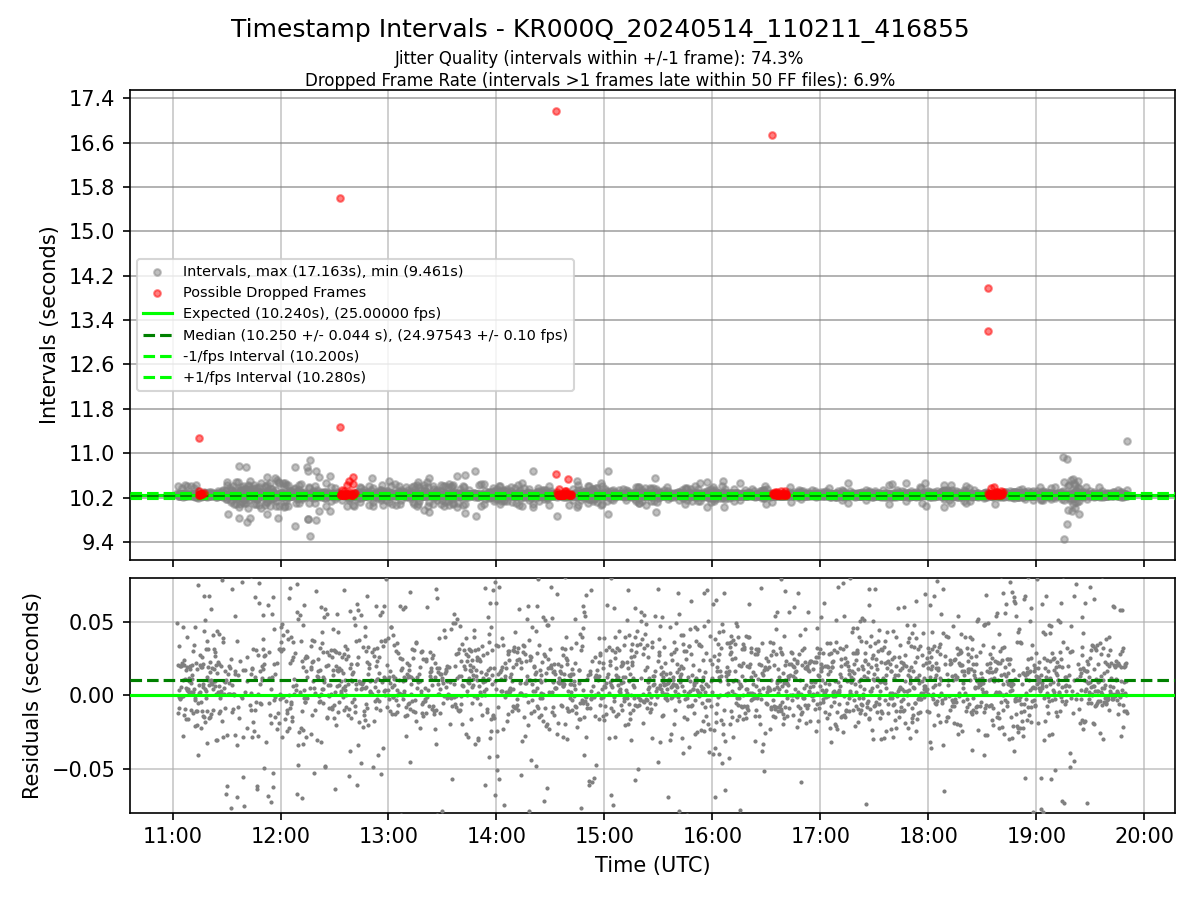Click the Time (UTC) x-axis label

(x=652, y=865)
